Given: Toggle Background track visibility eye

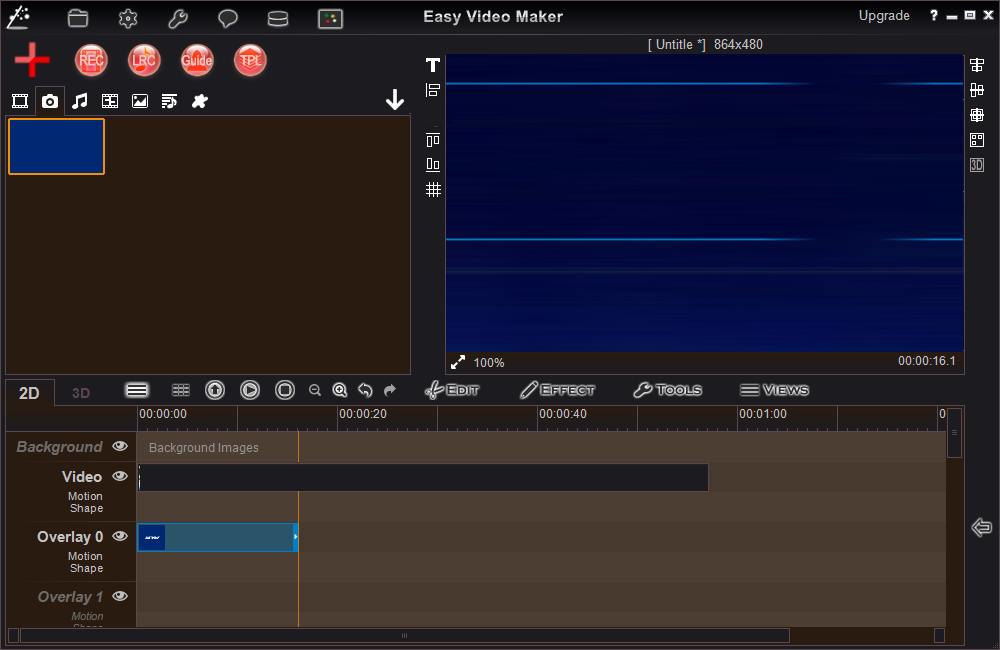Looking at the screenshot, I should point(120,446).
